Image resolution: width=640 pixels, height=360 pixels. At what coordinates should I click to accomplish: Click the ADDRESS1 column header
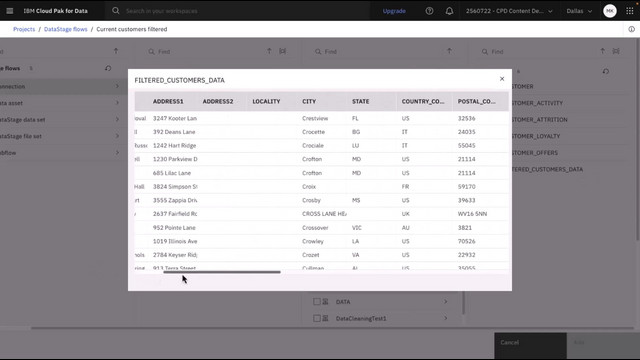coord(168,101)
